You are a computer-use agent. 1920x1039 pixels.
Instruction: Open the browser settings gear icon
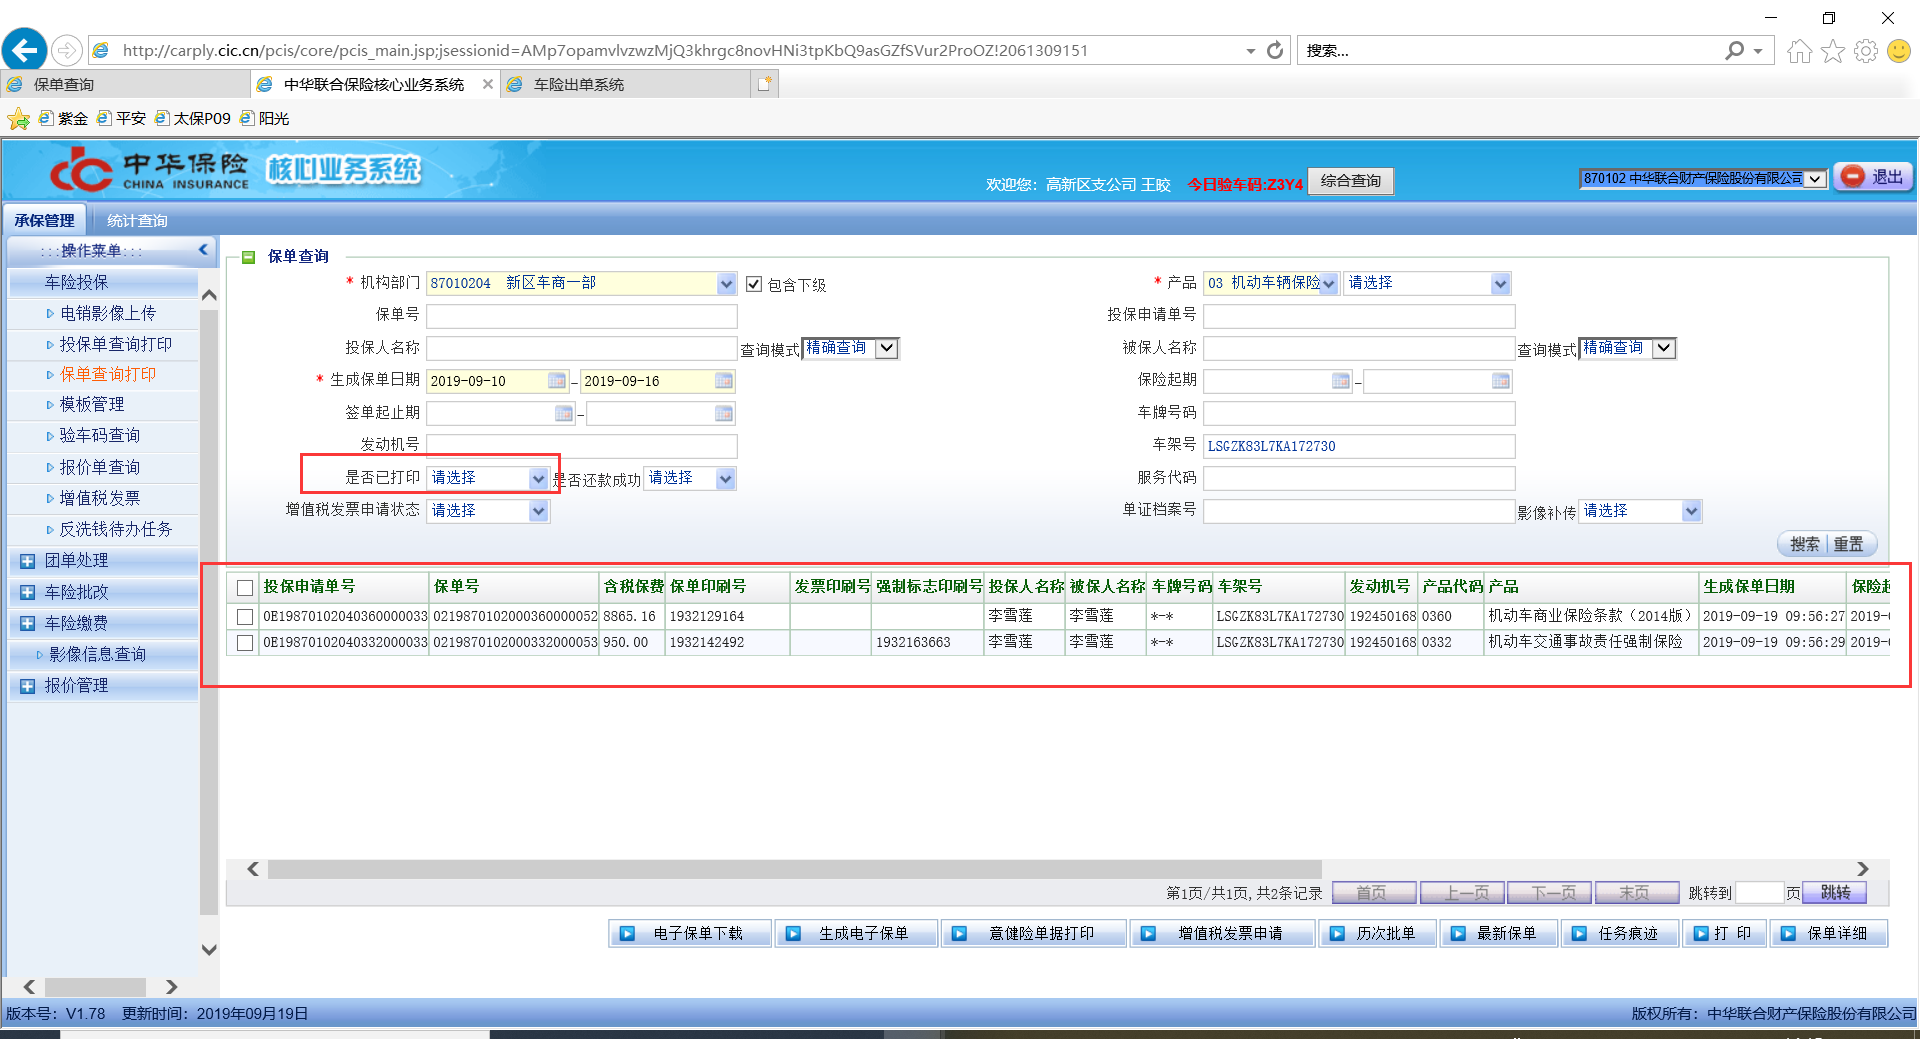(x=1866, y=50)
